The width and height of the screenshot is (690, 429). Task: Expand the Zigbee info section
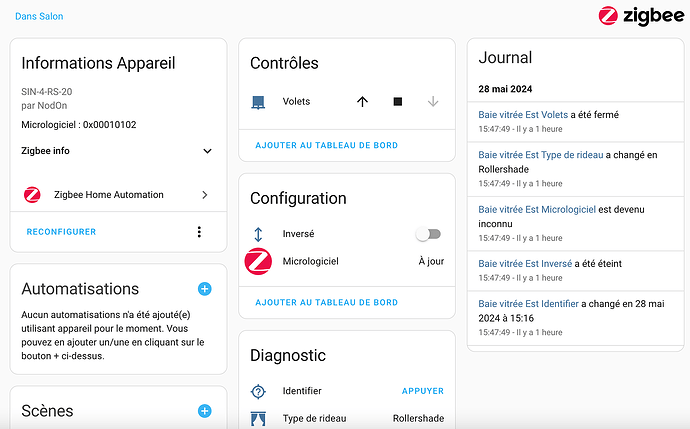[118, 151]
